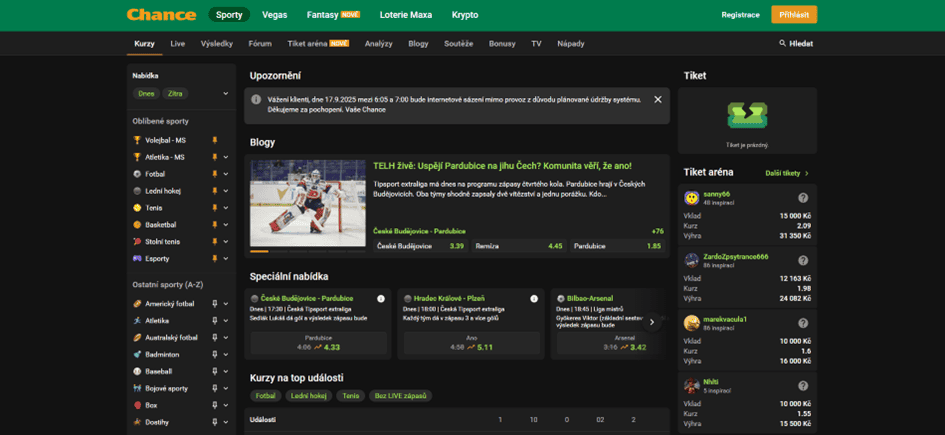Filter top events by Lední hokej
945x435 pixels.
point(308,396)
